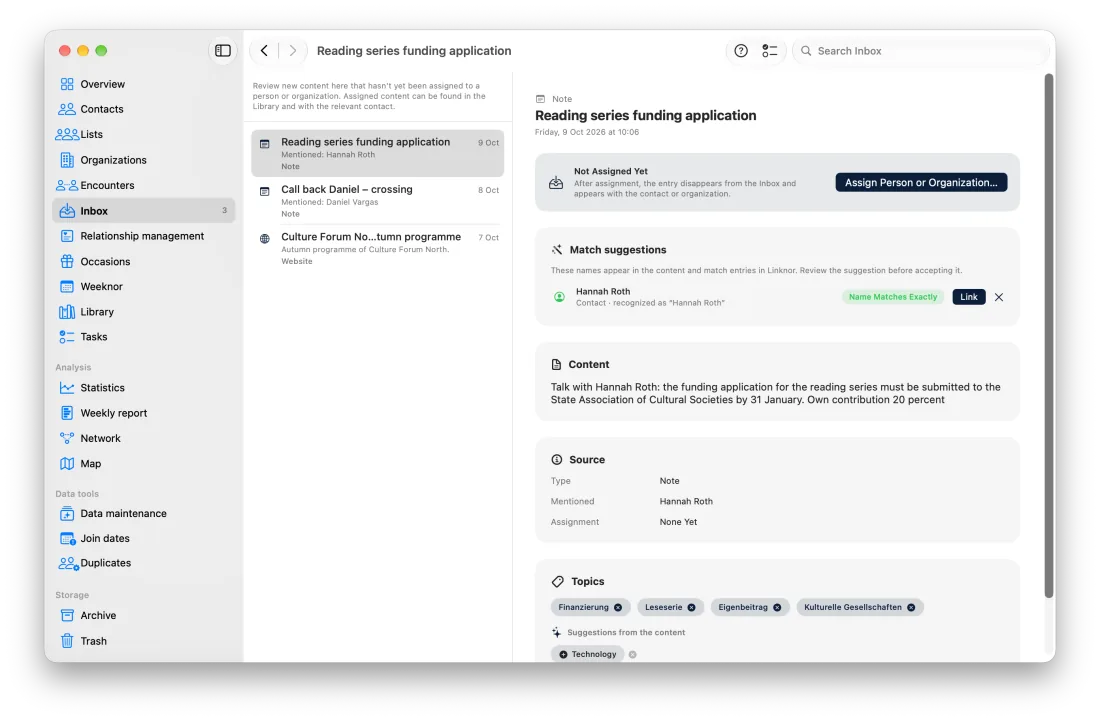Open the Map icon in sidebar

tap(67, 464)
